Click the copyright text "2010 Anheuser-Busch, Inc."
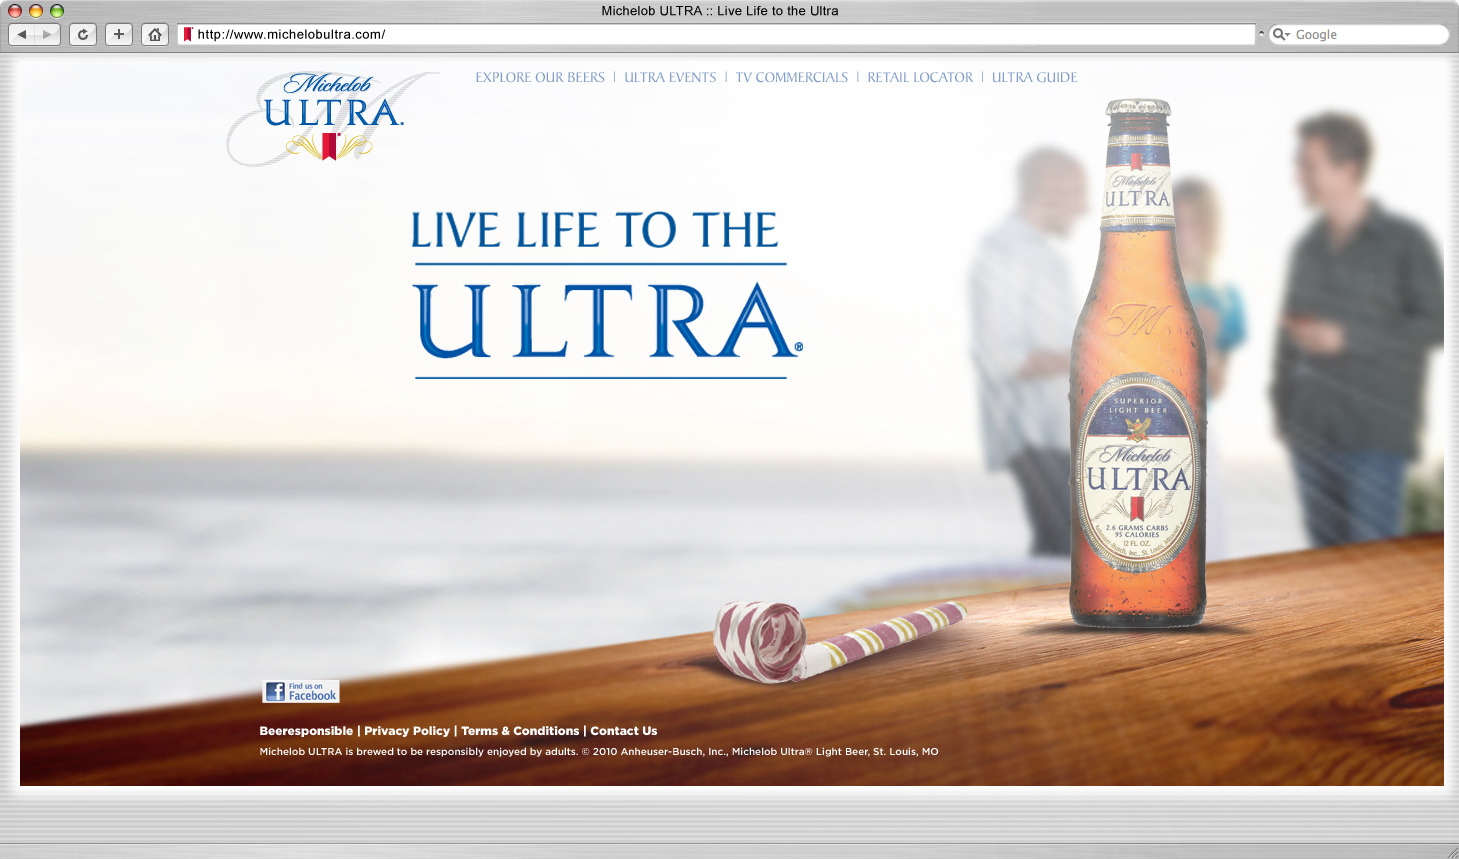The height and width of the screenshot is (859, 1459). (659, 752)
